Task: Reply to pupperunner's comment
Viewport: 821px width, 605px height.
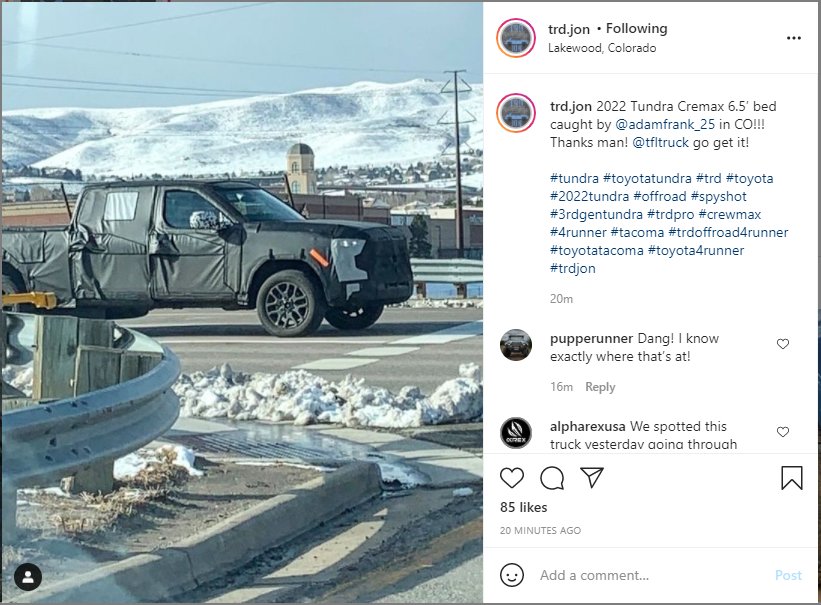Action: 600,387
